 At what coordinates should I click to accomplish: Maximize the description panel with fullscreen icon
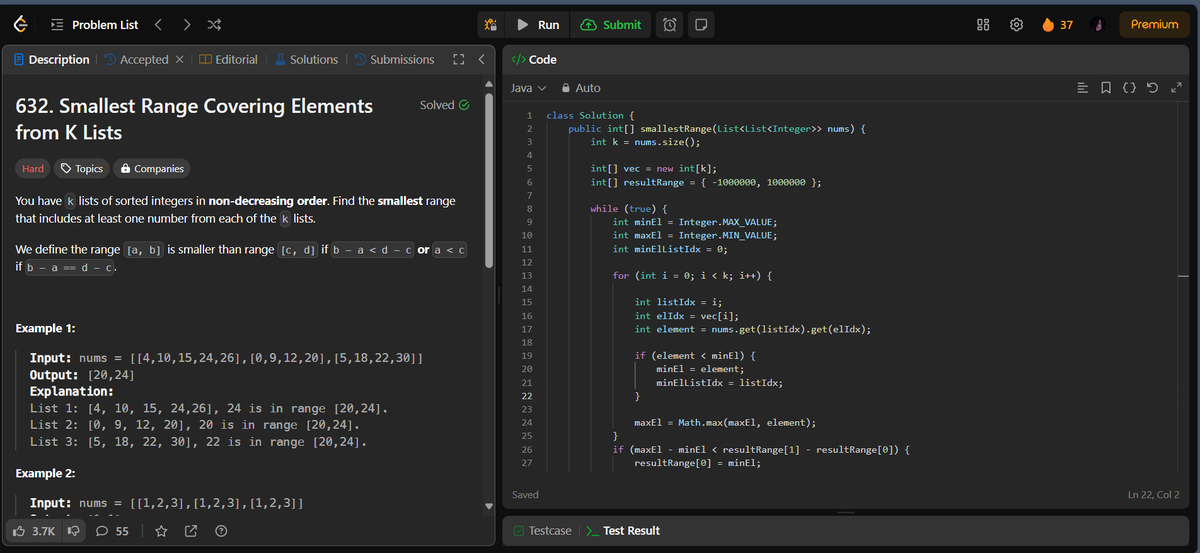pos(459,60)
